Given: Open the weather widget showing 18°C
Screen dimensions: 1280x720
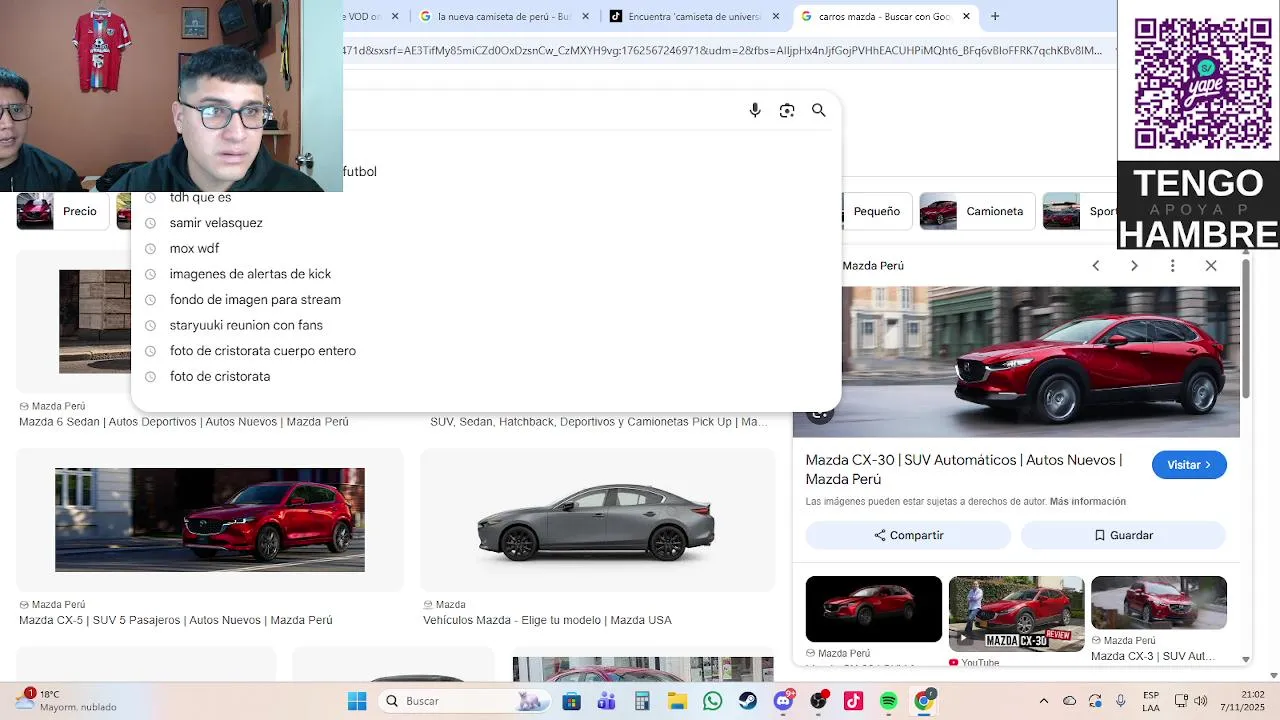Looking at the screenshot, I should click(66, 701).
